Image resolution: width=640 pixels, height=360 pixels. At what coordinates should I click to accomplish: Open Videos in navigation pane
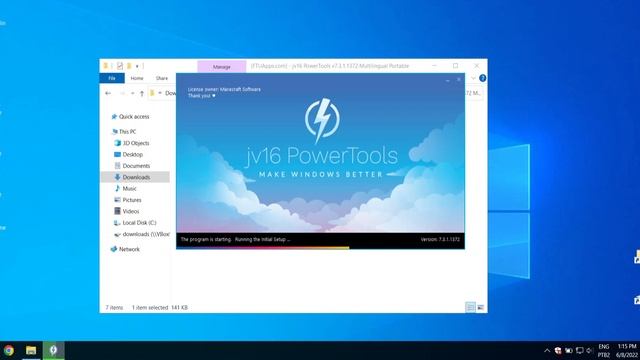point(131,211)
